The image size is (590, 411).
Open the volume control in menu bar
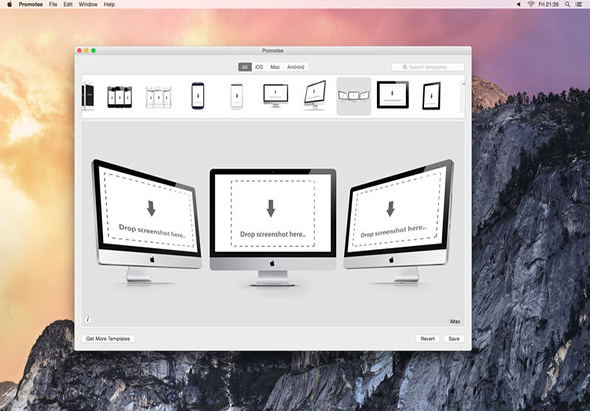(519, 5)
